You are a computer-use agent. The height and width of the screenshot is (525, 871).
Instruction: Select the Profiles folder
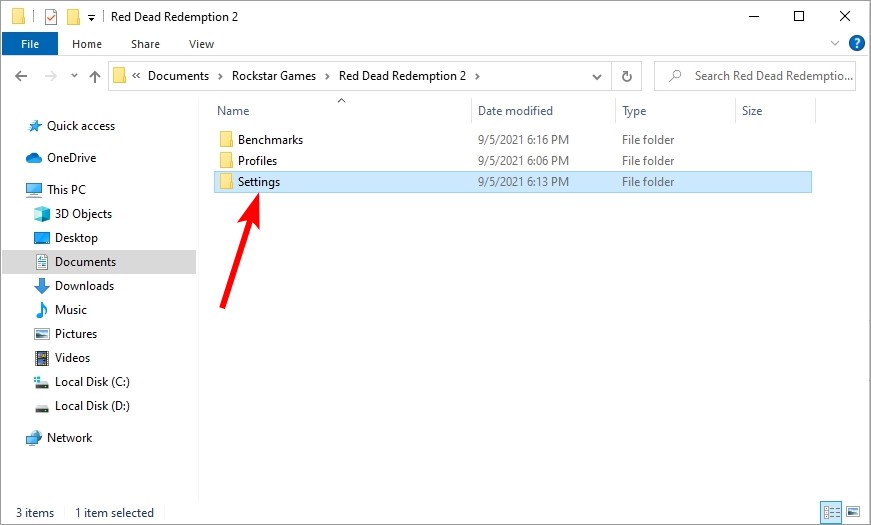point(257,161)
